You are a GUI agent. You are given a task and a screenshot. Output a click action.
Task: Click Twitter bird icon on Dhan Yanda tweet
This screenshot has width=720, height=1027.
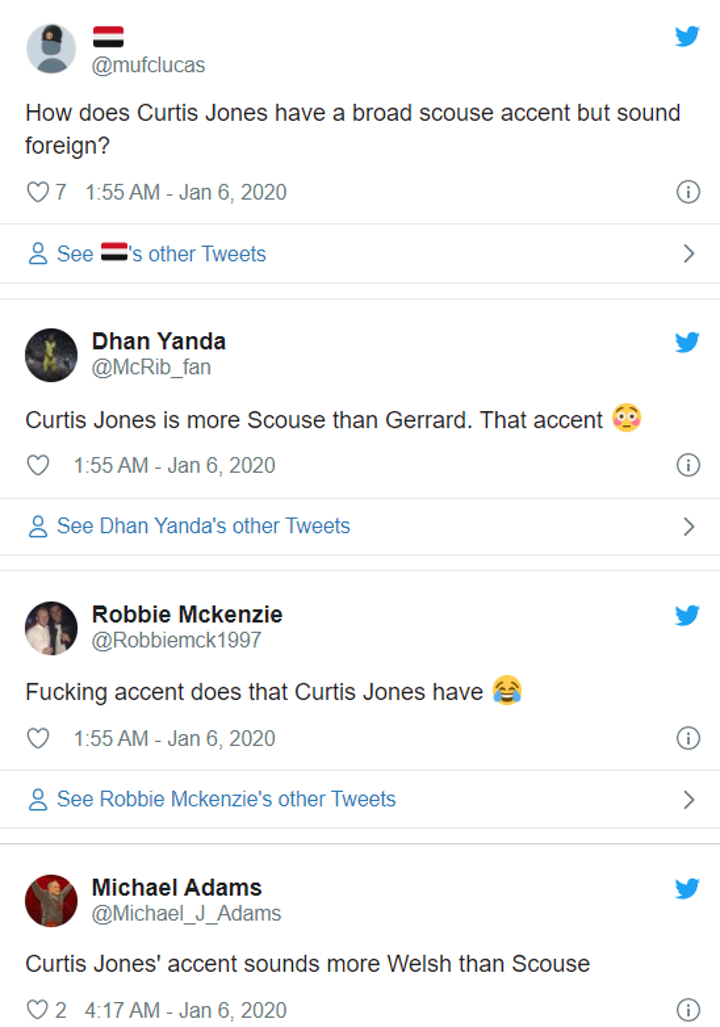pyautogui.click(x=687, y=342)
